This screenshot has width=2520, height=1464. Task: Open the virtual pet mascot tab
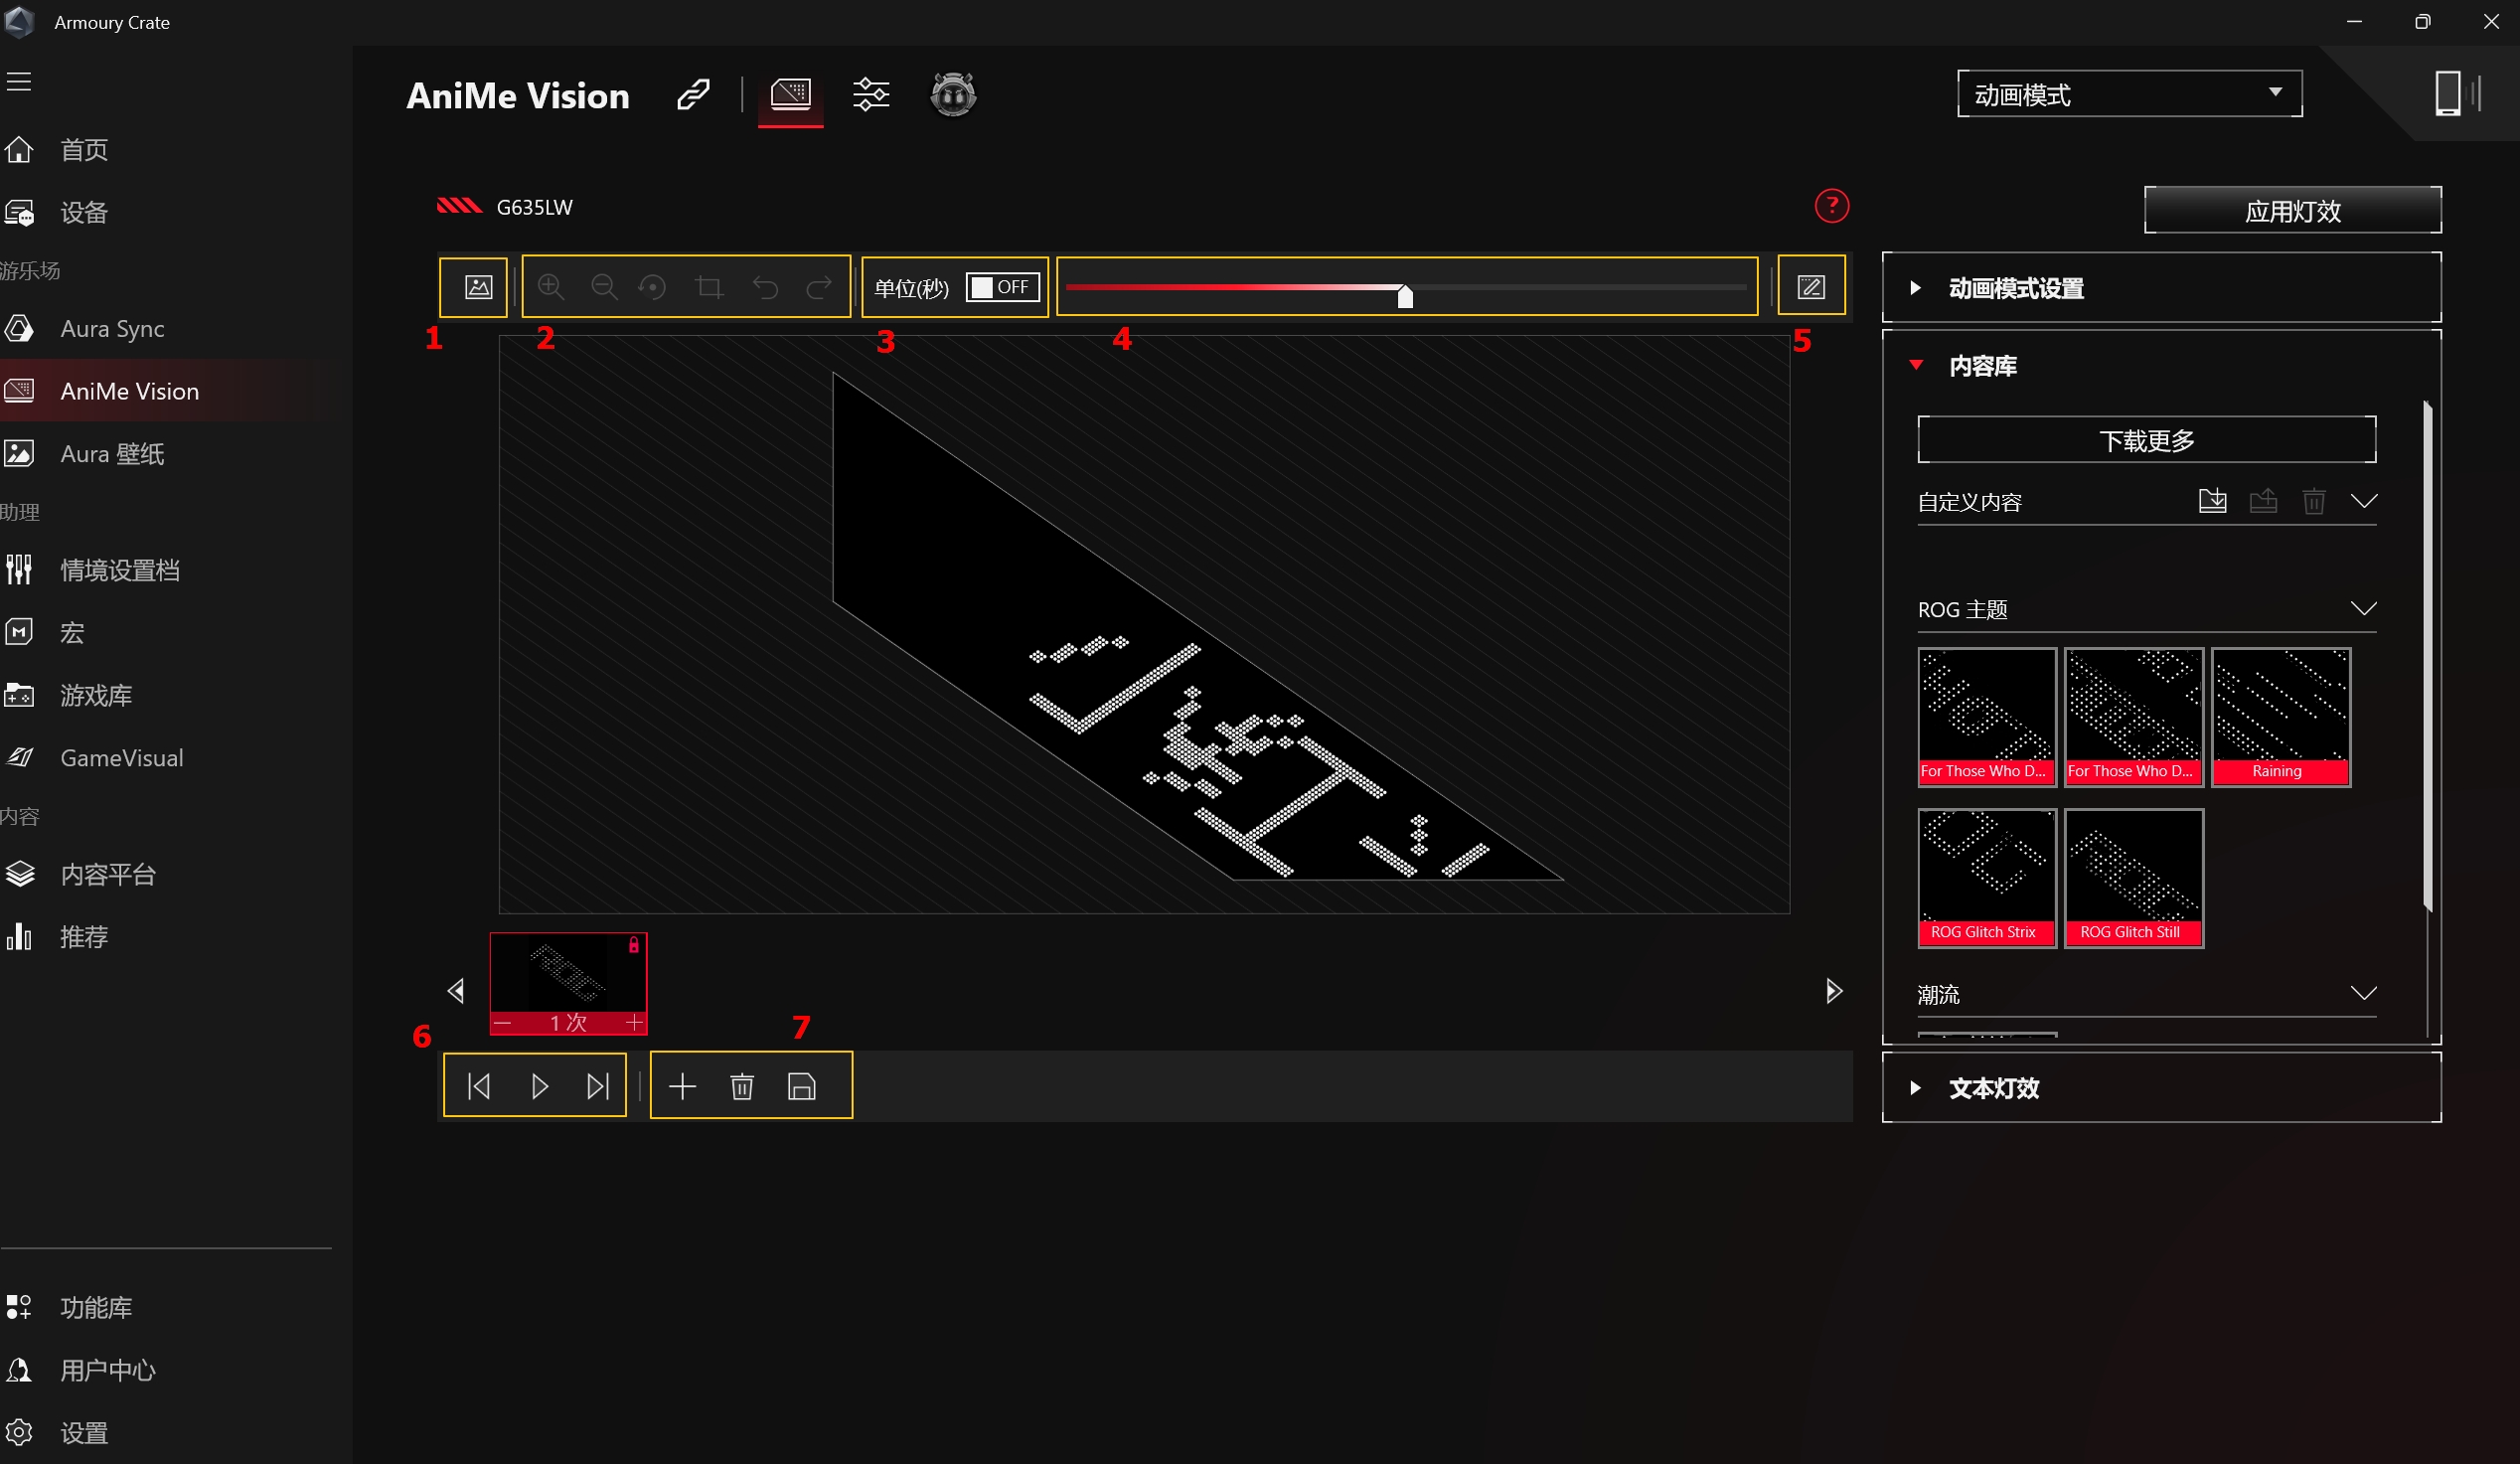[953, 95]
